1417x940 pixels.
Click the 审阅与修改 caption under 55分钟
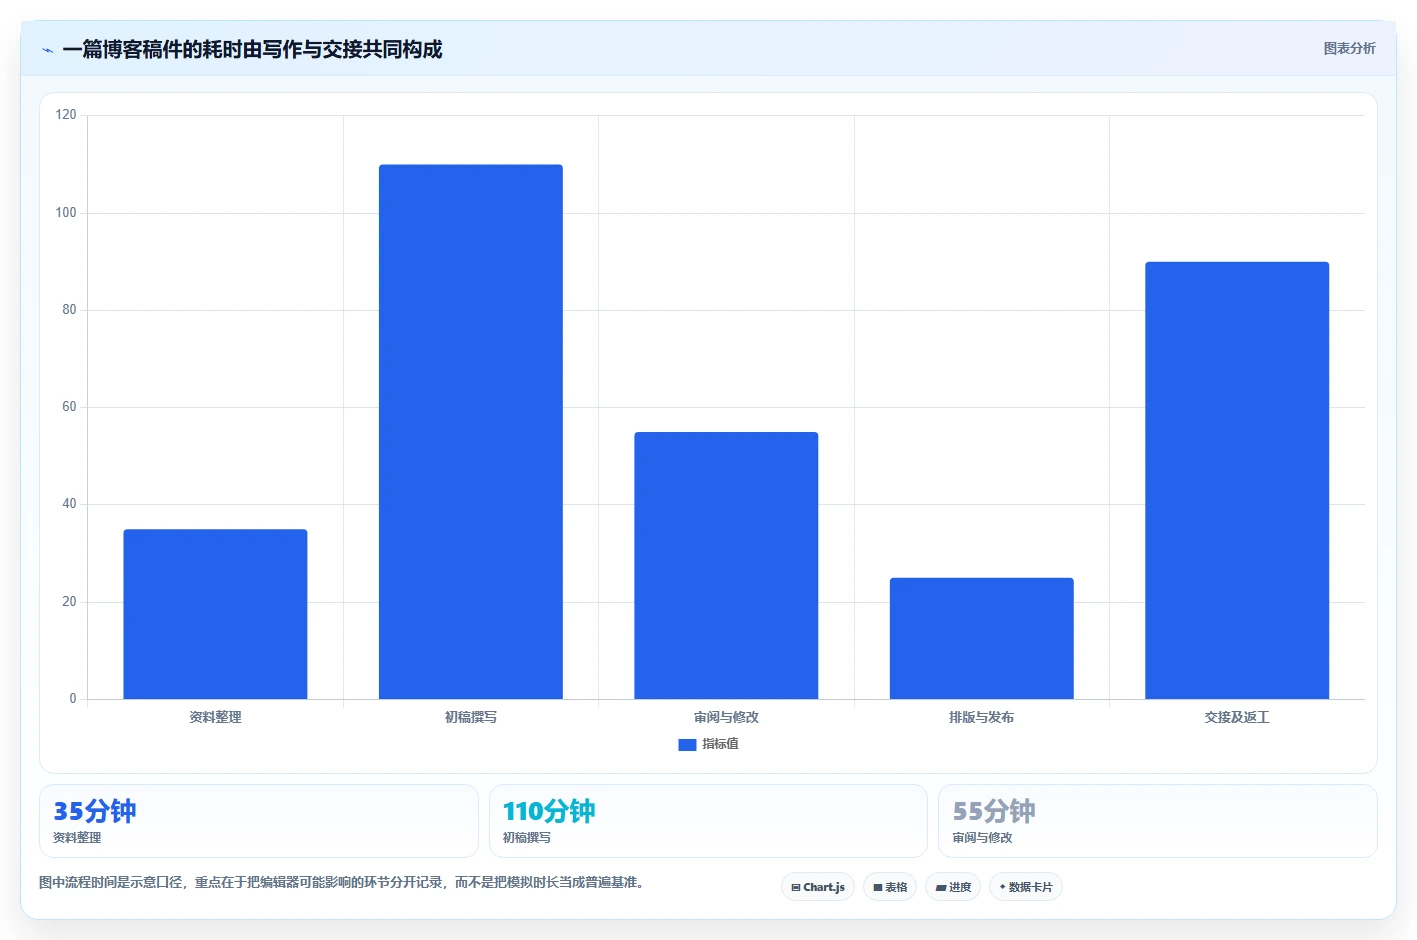pyautogui.click(x=982, y=838)
